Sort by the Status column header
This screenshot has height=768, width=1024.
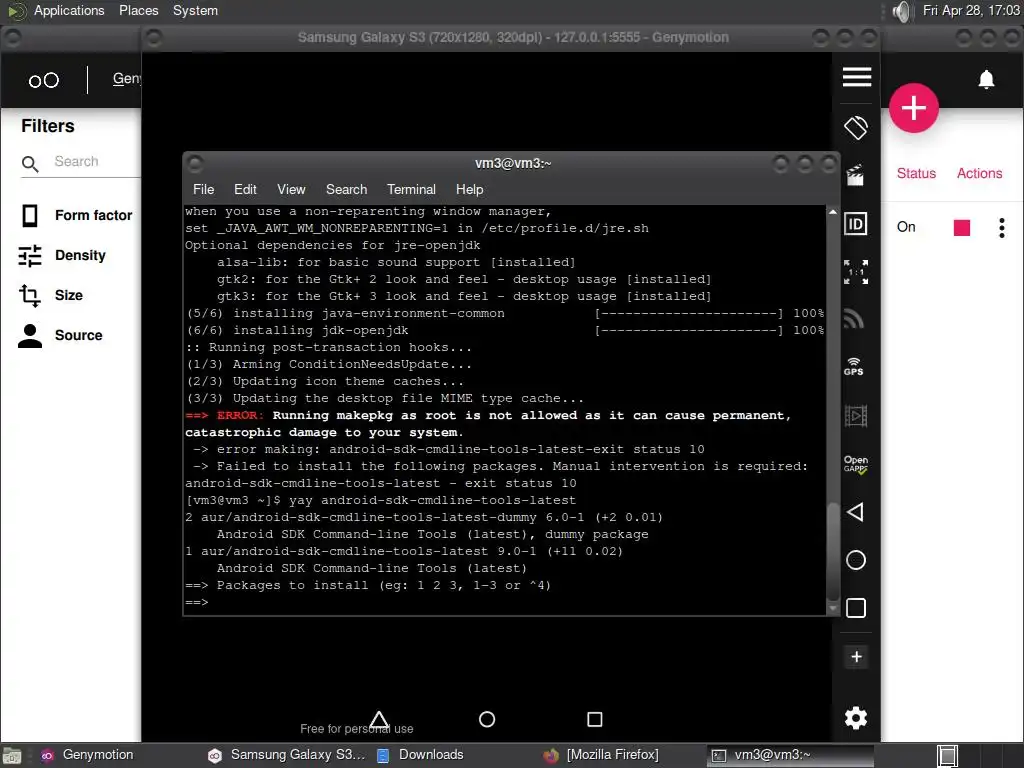916,173
